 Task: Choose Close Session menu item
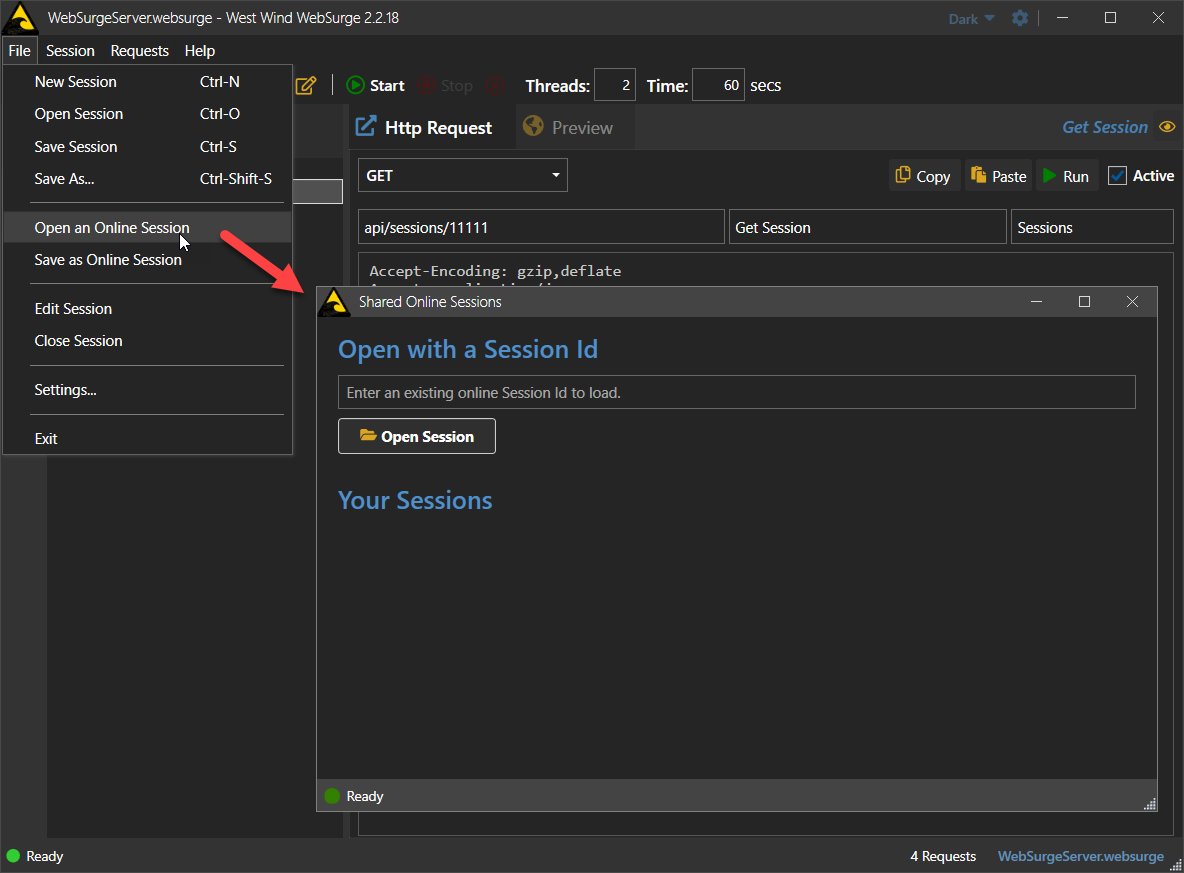[x=147, y=341]
